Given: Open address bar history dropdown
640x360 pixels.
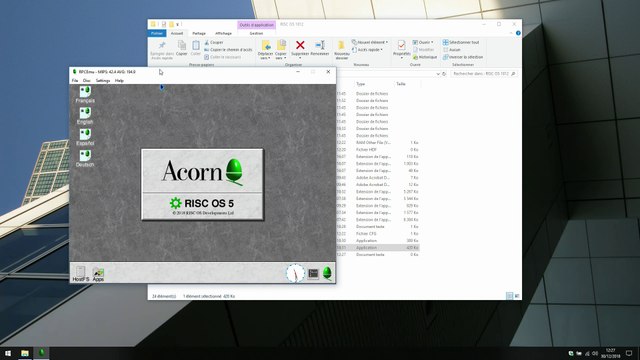Looking at the screenshot, I should (438, 74).
